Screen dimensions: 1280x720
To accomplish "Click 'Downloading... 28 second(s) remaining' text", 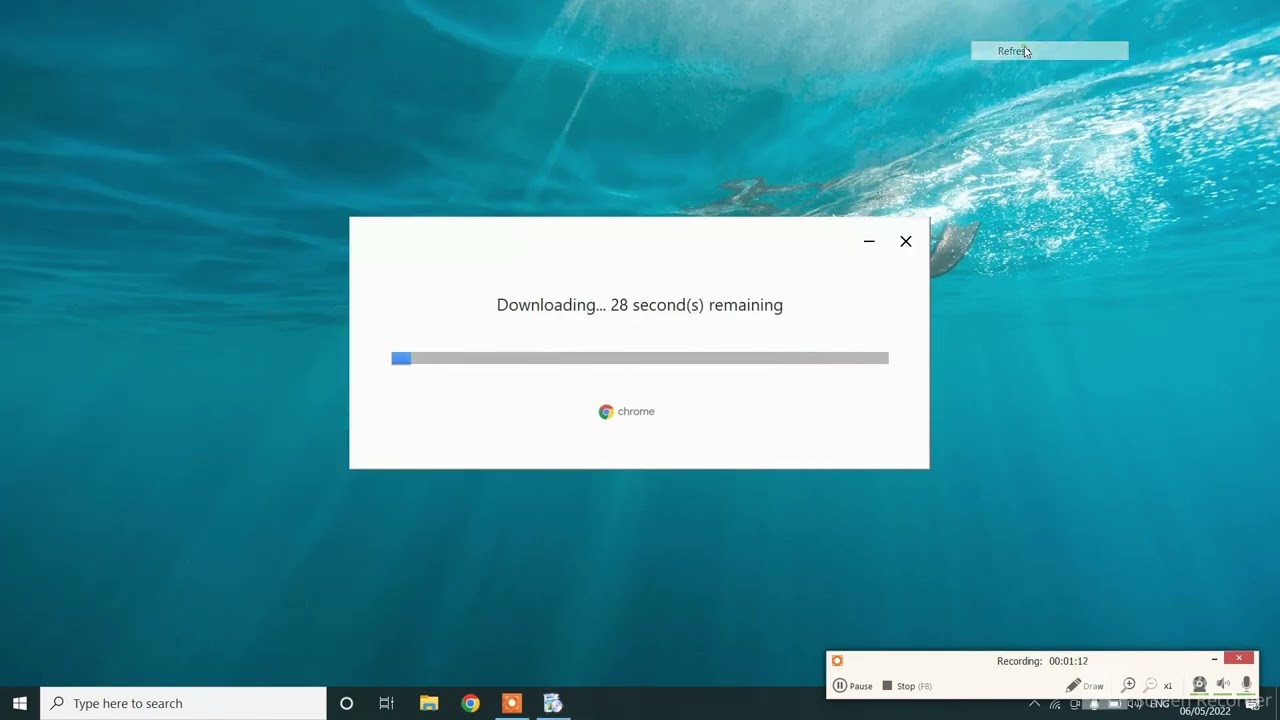I will coord(640,305).
